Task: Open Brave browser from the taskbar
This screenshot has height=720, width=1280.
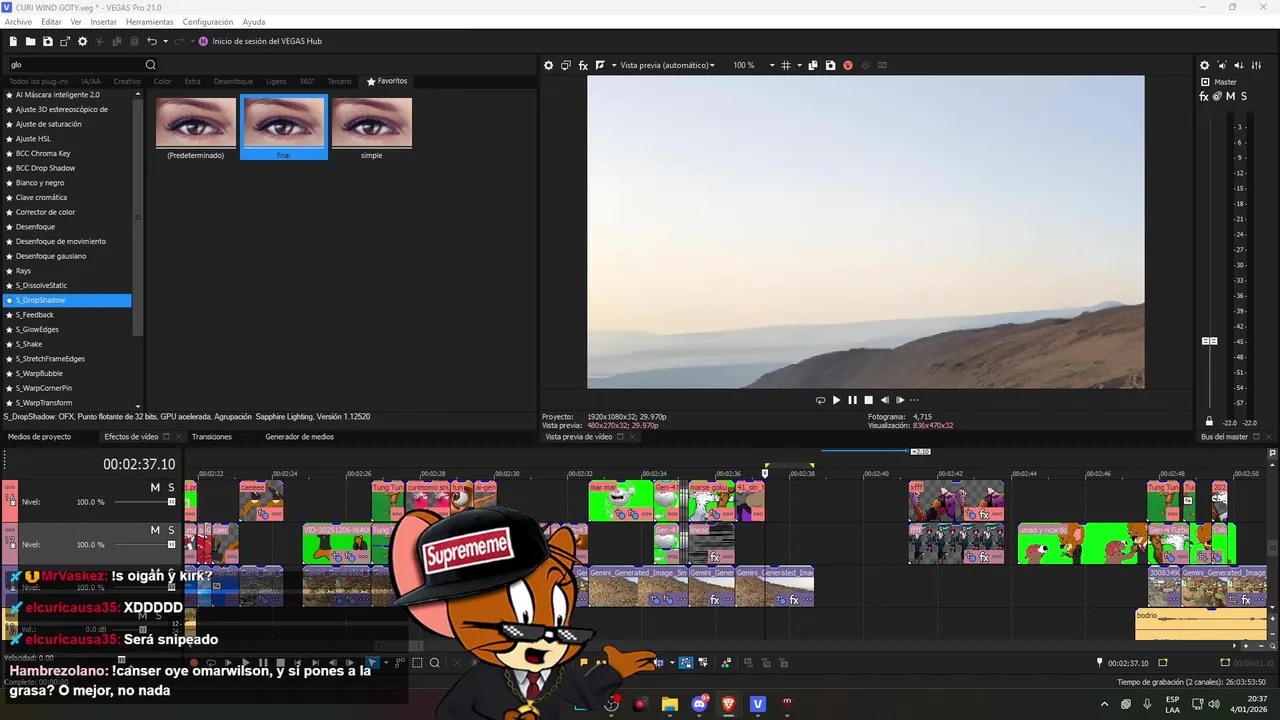Action: (x=728, y=704)
